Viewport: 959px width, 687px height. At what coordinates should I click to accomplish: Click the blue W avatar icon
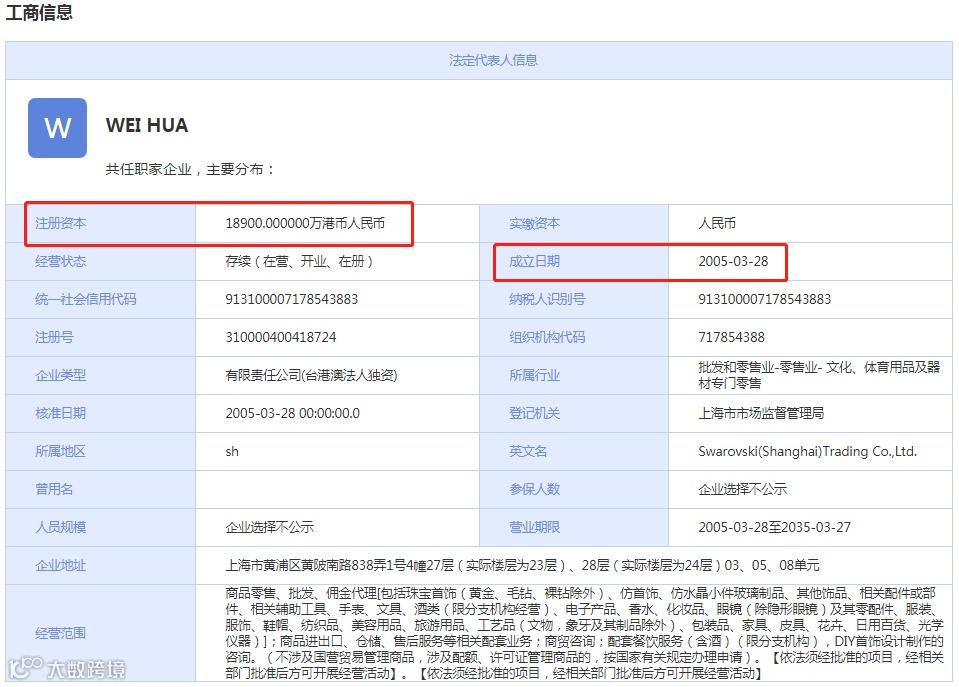pos(57,128)
